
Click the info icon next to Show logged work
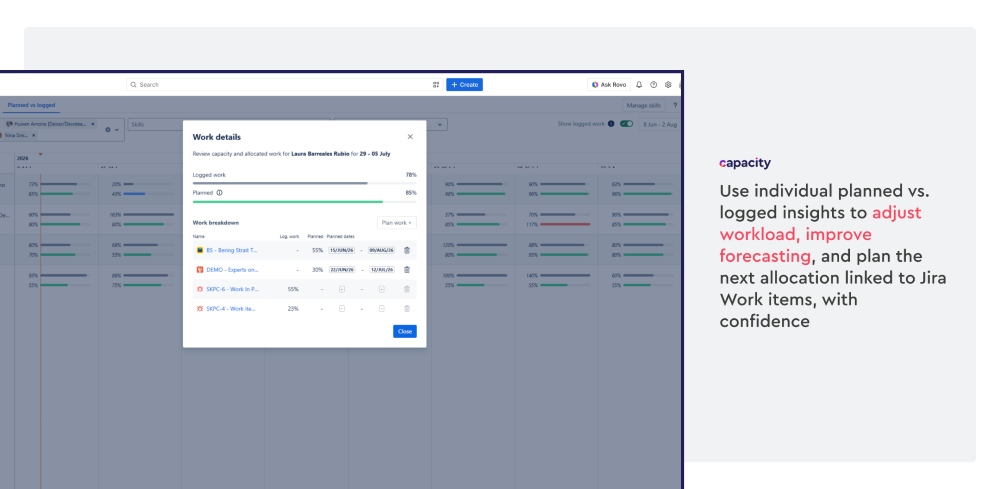point(611,124)
